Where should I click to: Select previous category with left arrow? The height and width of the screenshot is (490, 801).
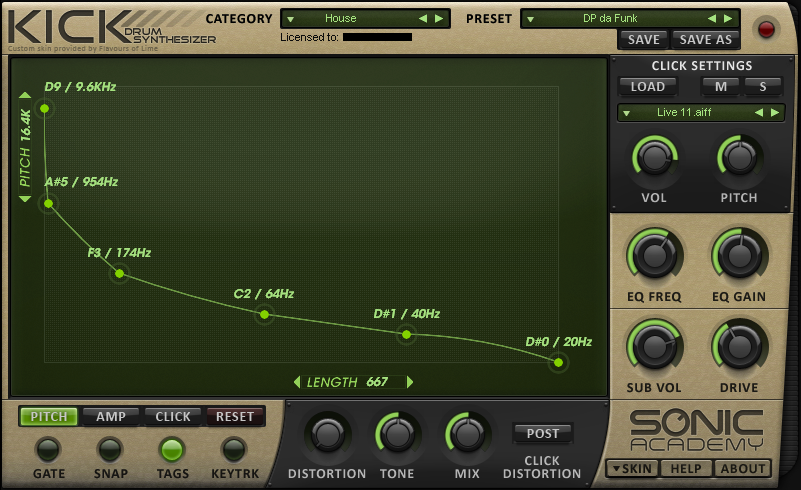(x=422, y=18)
